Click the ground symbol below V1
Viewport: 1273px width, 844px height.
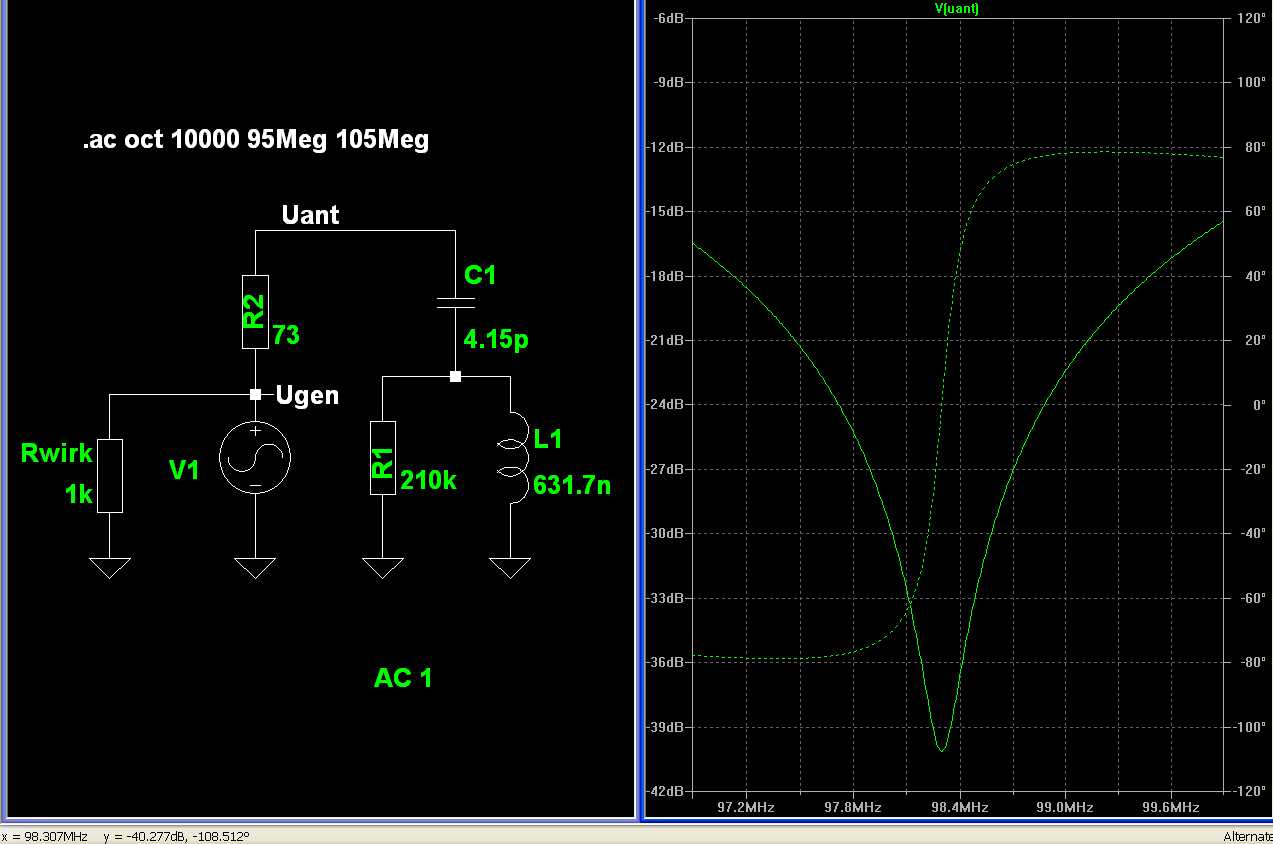(x=255, y=568)
